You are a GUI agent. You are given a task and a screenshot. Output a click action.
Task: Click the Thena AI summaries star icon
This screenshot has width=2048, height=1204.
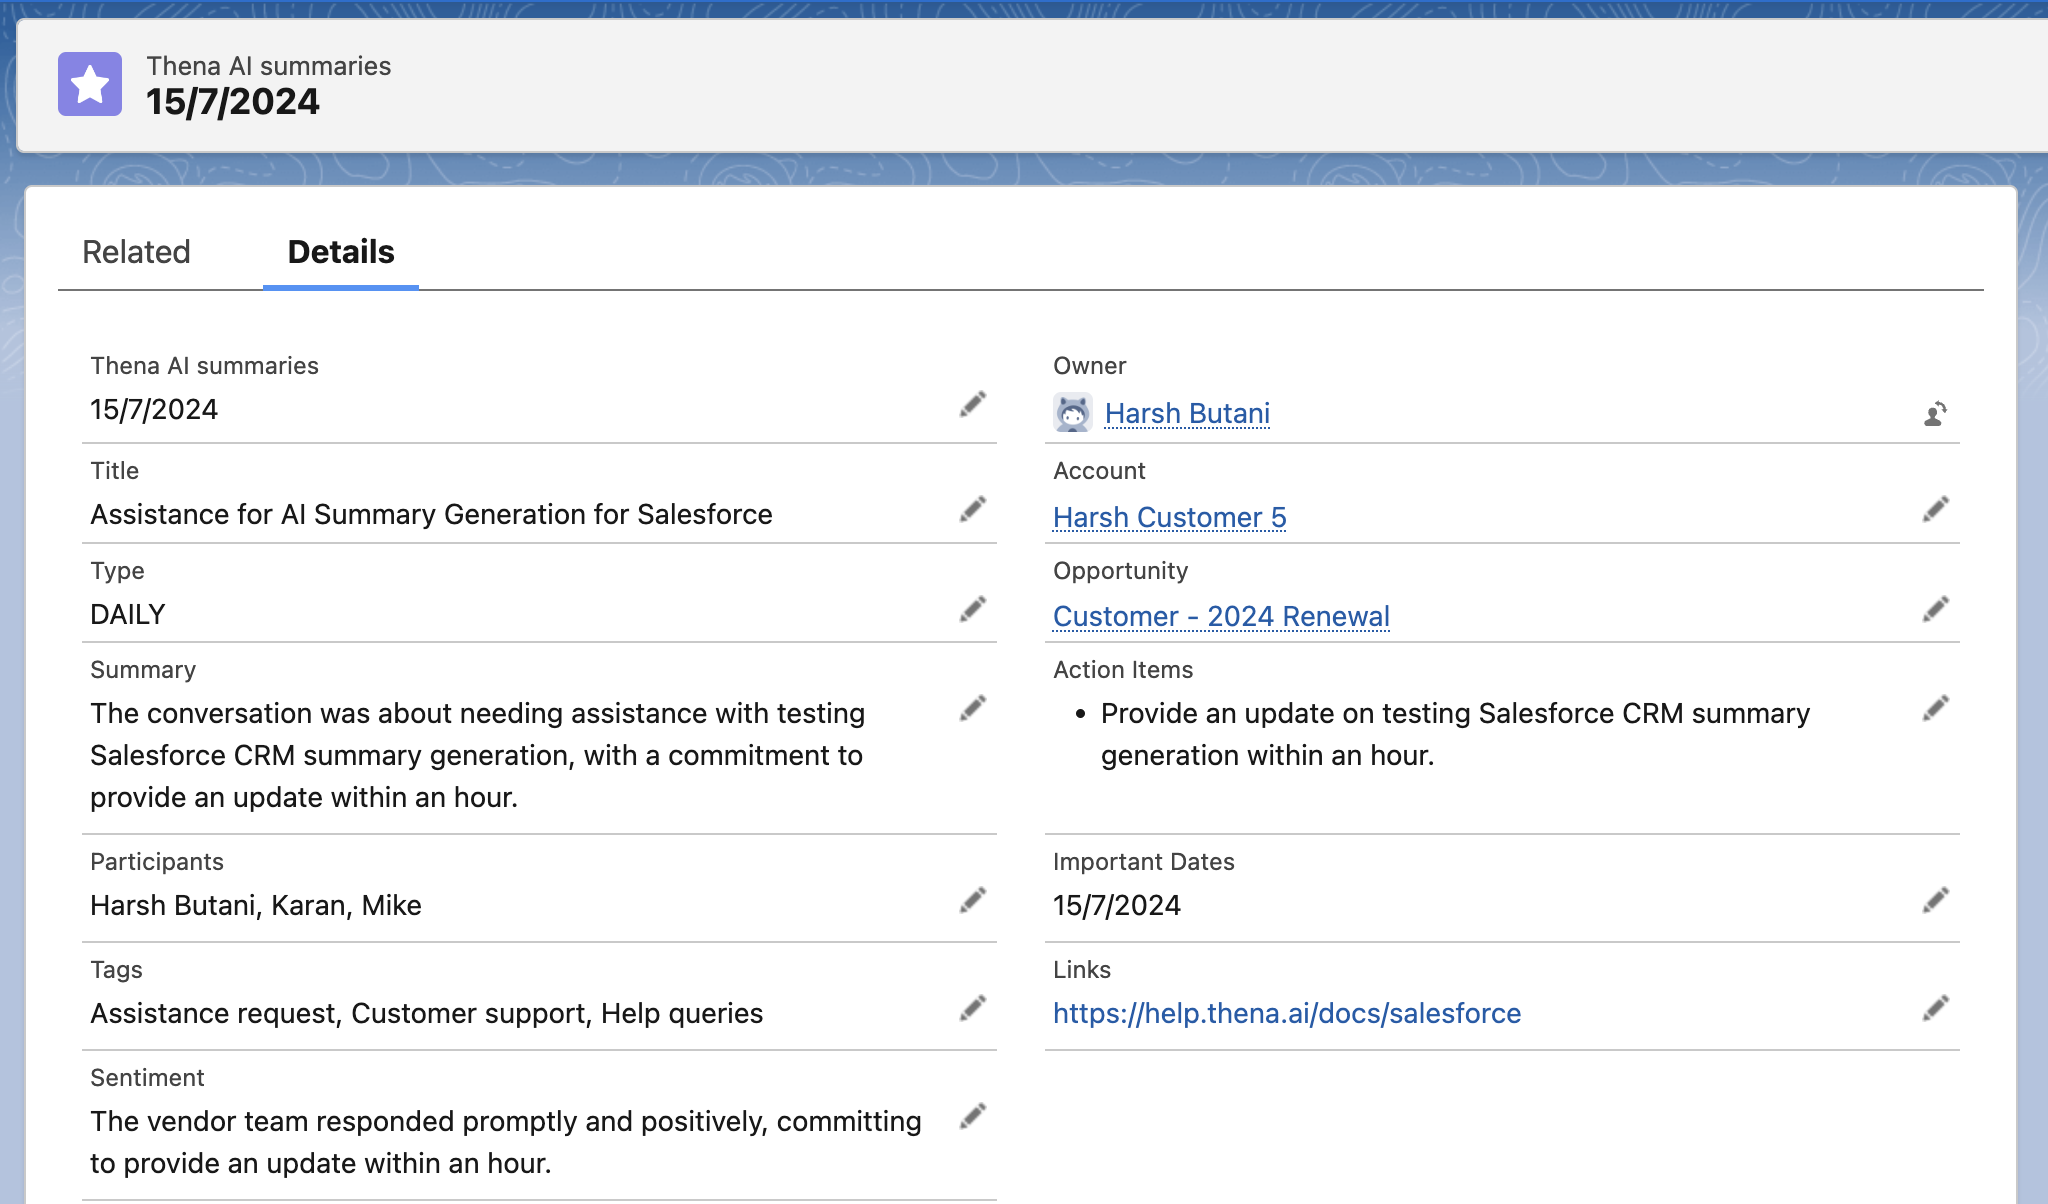[90, 84]
